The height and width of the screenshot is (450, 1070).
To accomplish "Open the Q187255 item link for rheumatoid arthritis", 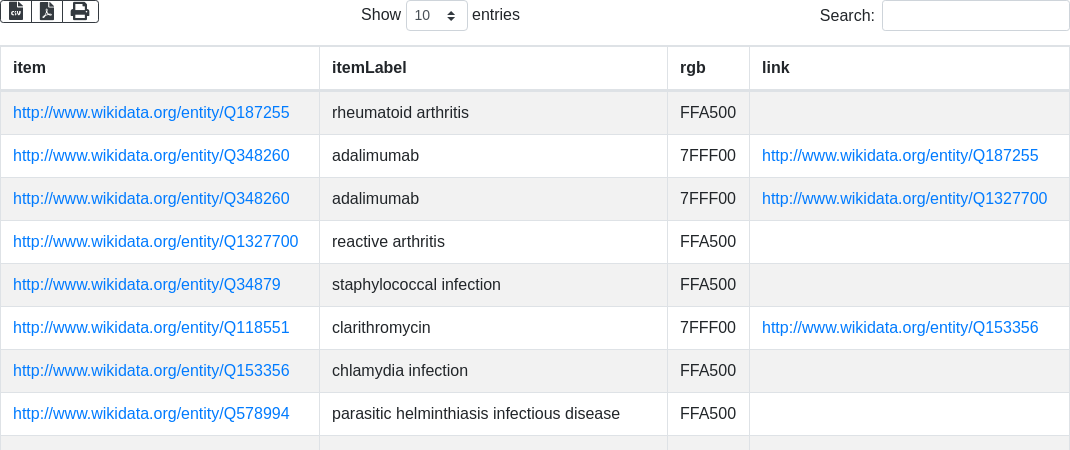I will click(151, 113).
